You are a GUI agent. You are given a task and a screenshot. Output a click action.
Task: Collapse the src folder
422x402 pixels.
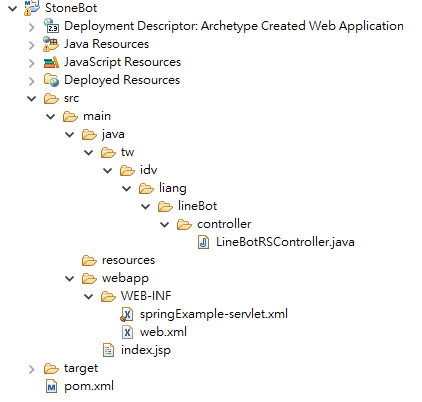[32, 98]
